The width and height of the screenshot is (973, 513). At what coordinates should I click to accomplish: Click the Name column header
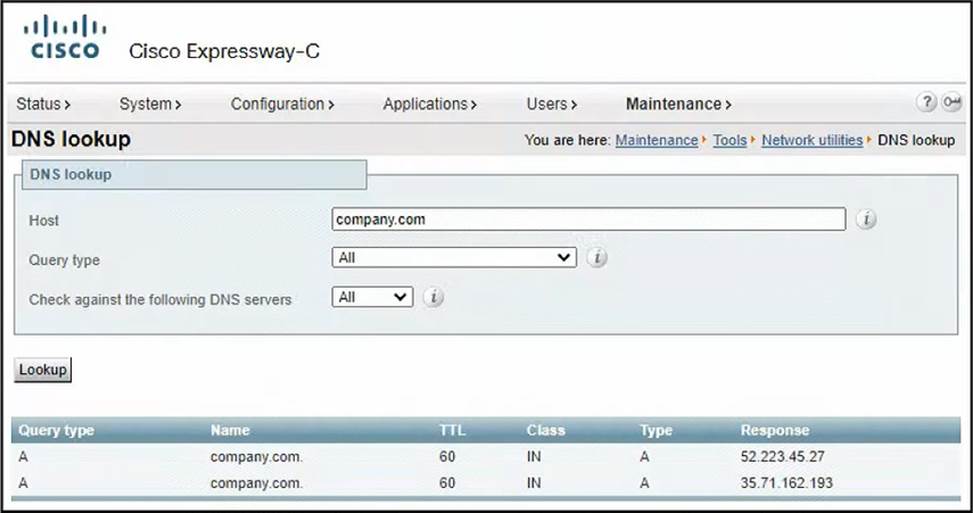click(230, 430)
